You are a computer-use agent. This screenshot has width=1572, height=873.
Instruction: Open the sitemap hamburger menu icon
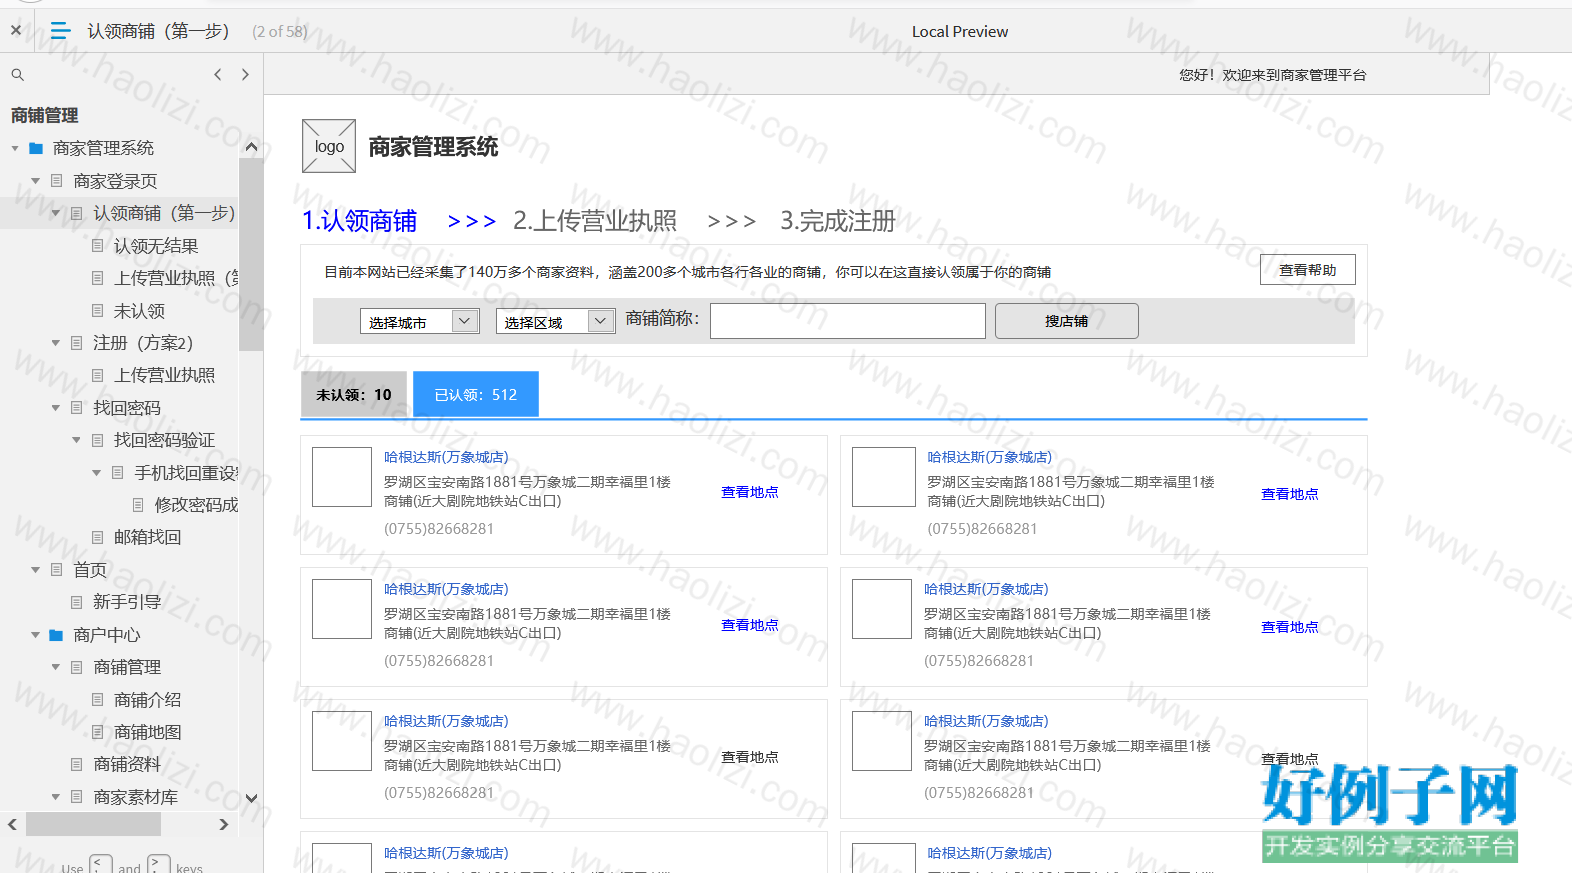pyautogui.click(x=60, y=31)
